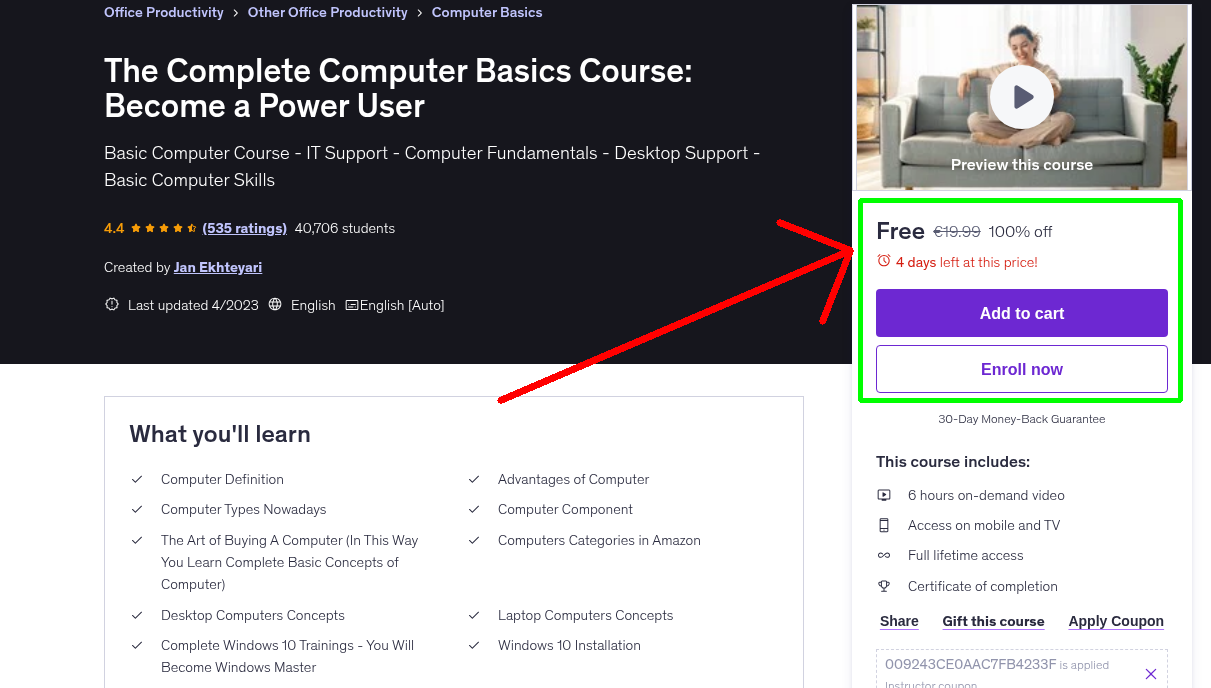Screen dimensions: 1211x688
Task: Click 'This course includes:' heading
Action: 953,462
